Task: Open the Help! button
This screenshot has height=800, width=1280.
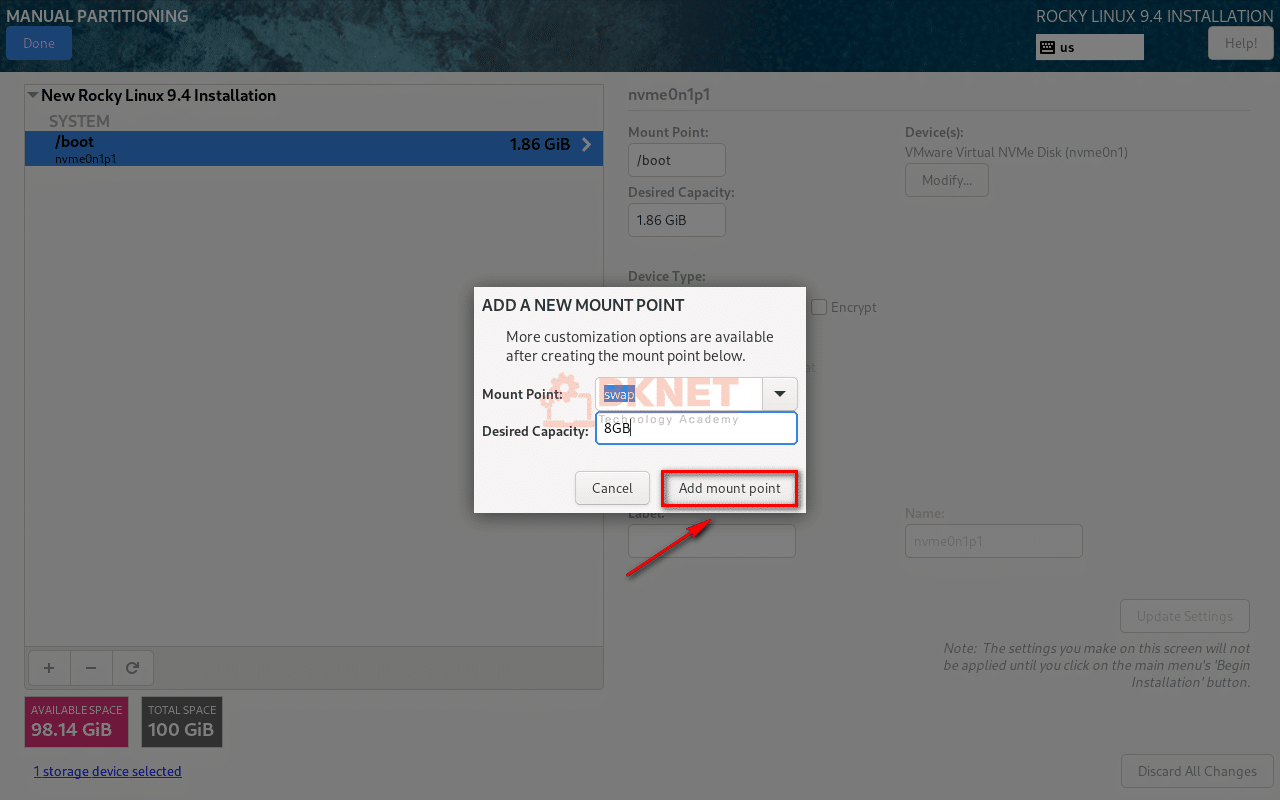Action: 1240,43
